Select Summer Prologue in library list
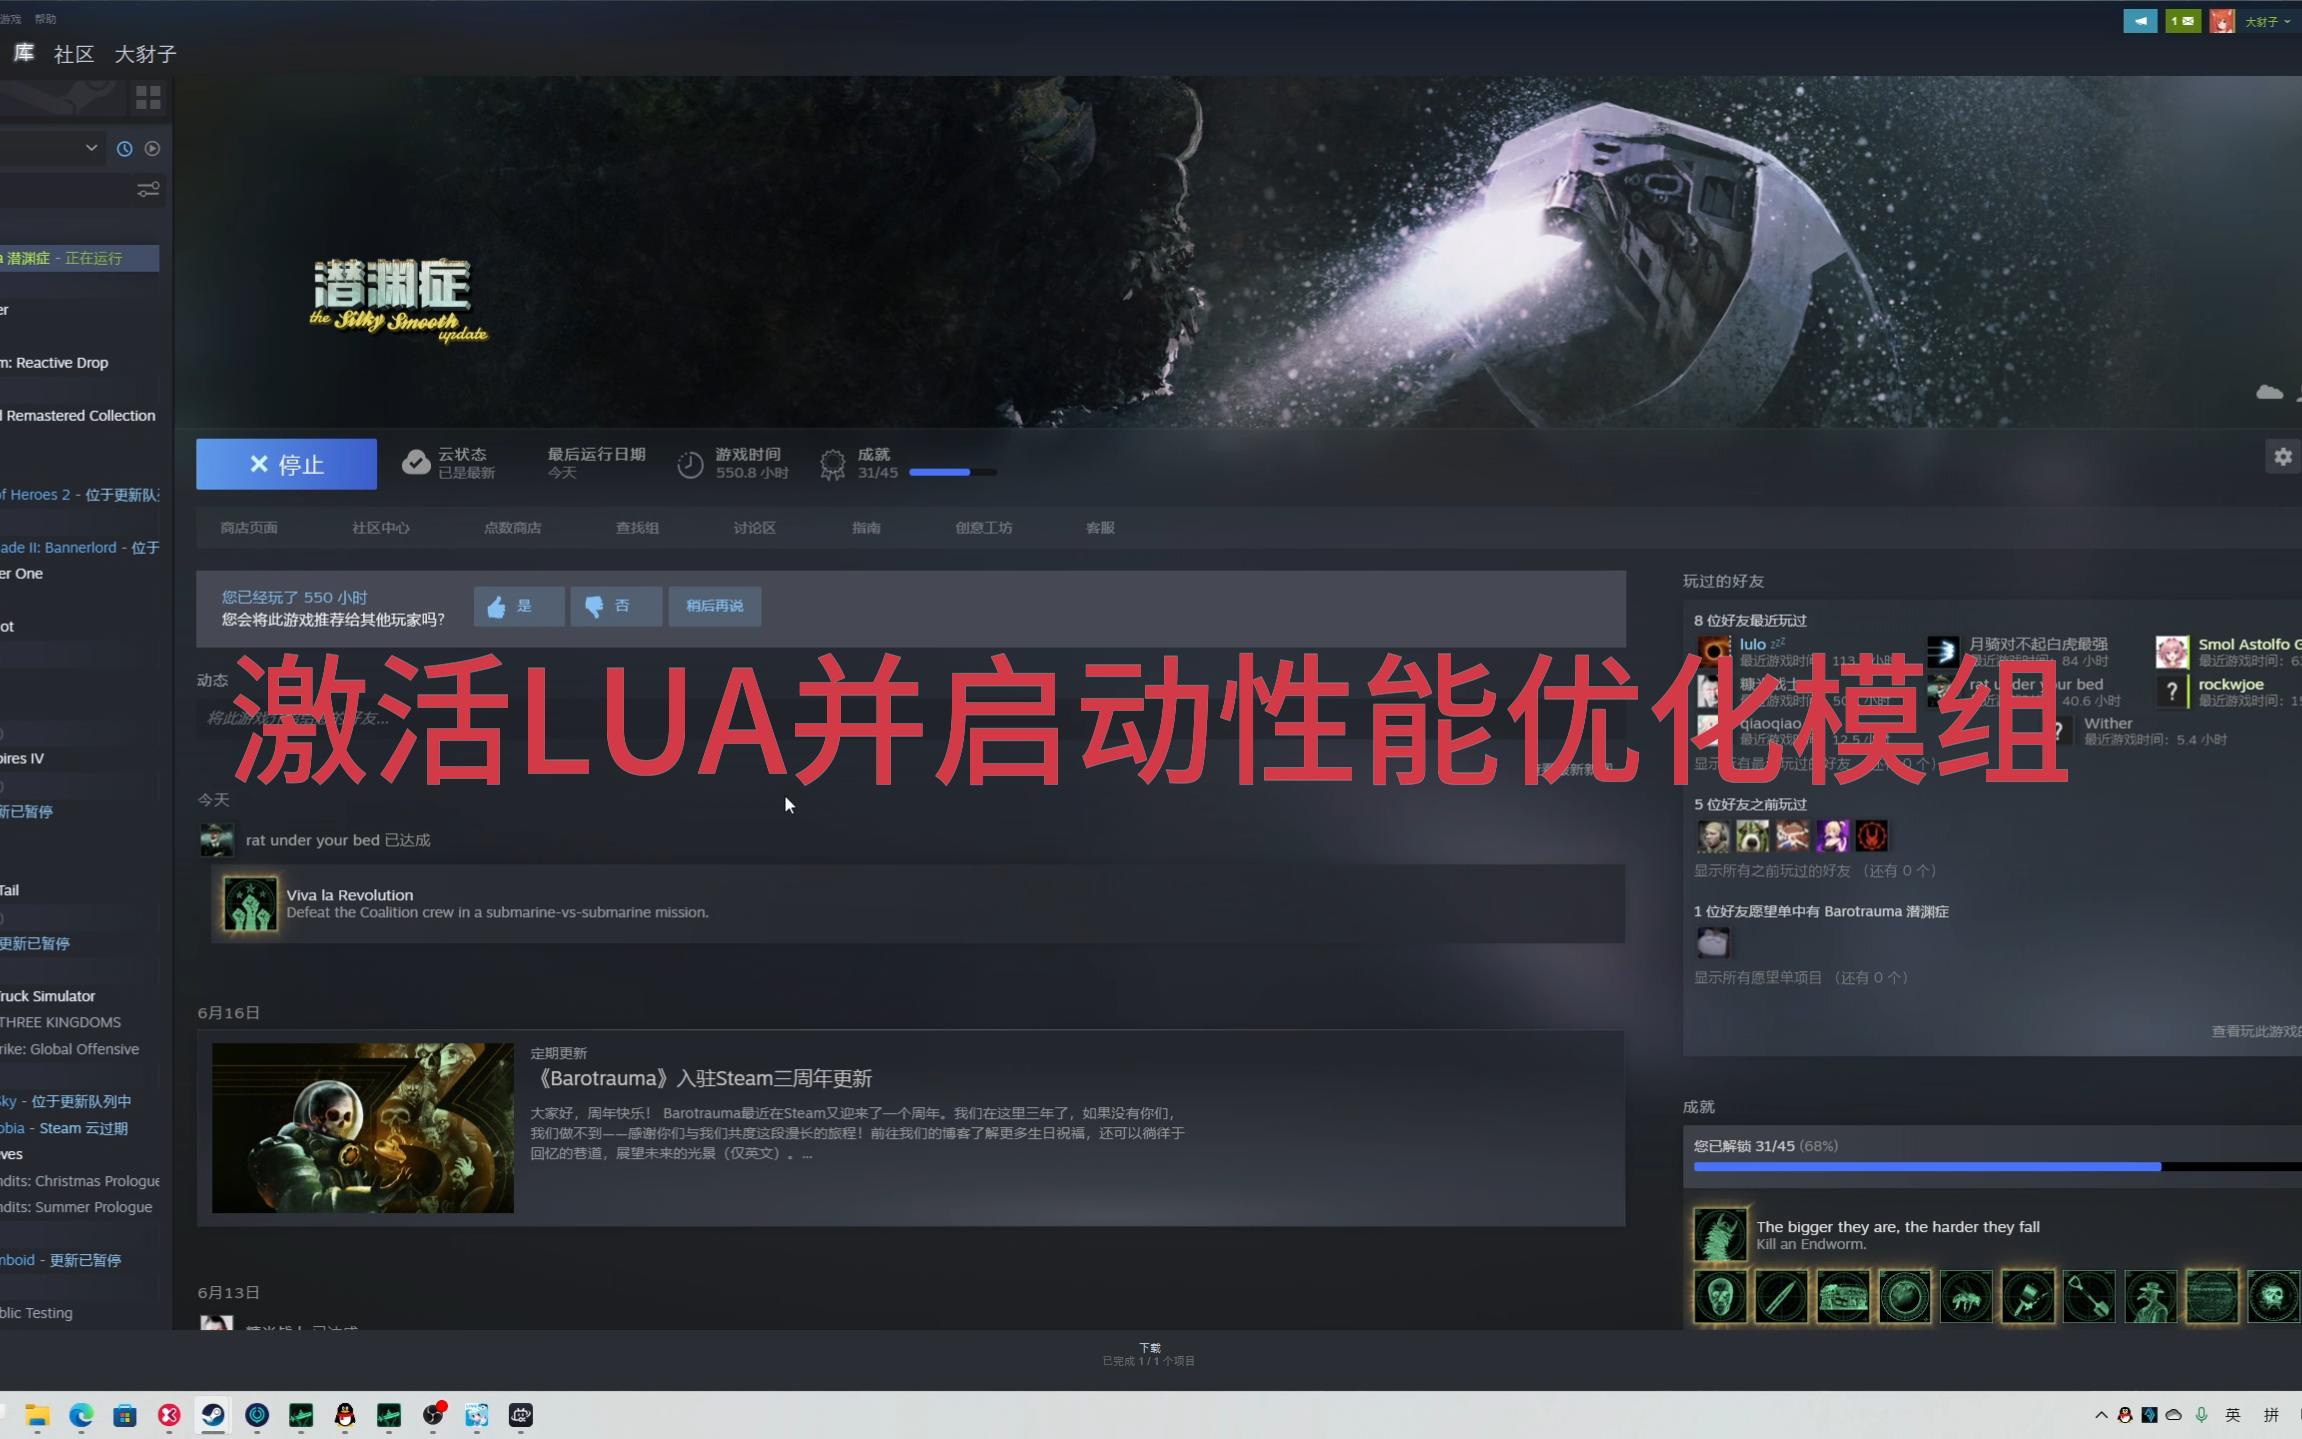The image size is (2302, 1439). (x=79, y=1207)
